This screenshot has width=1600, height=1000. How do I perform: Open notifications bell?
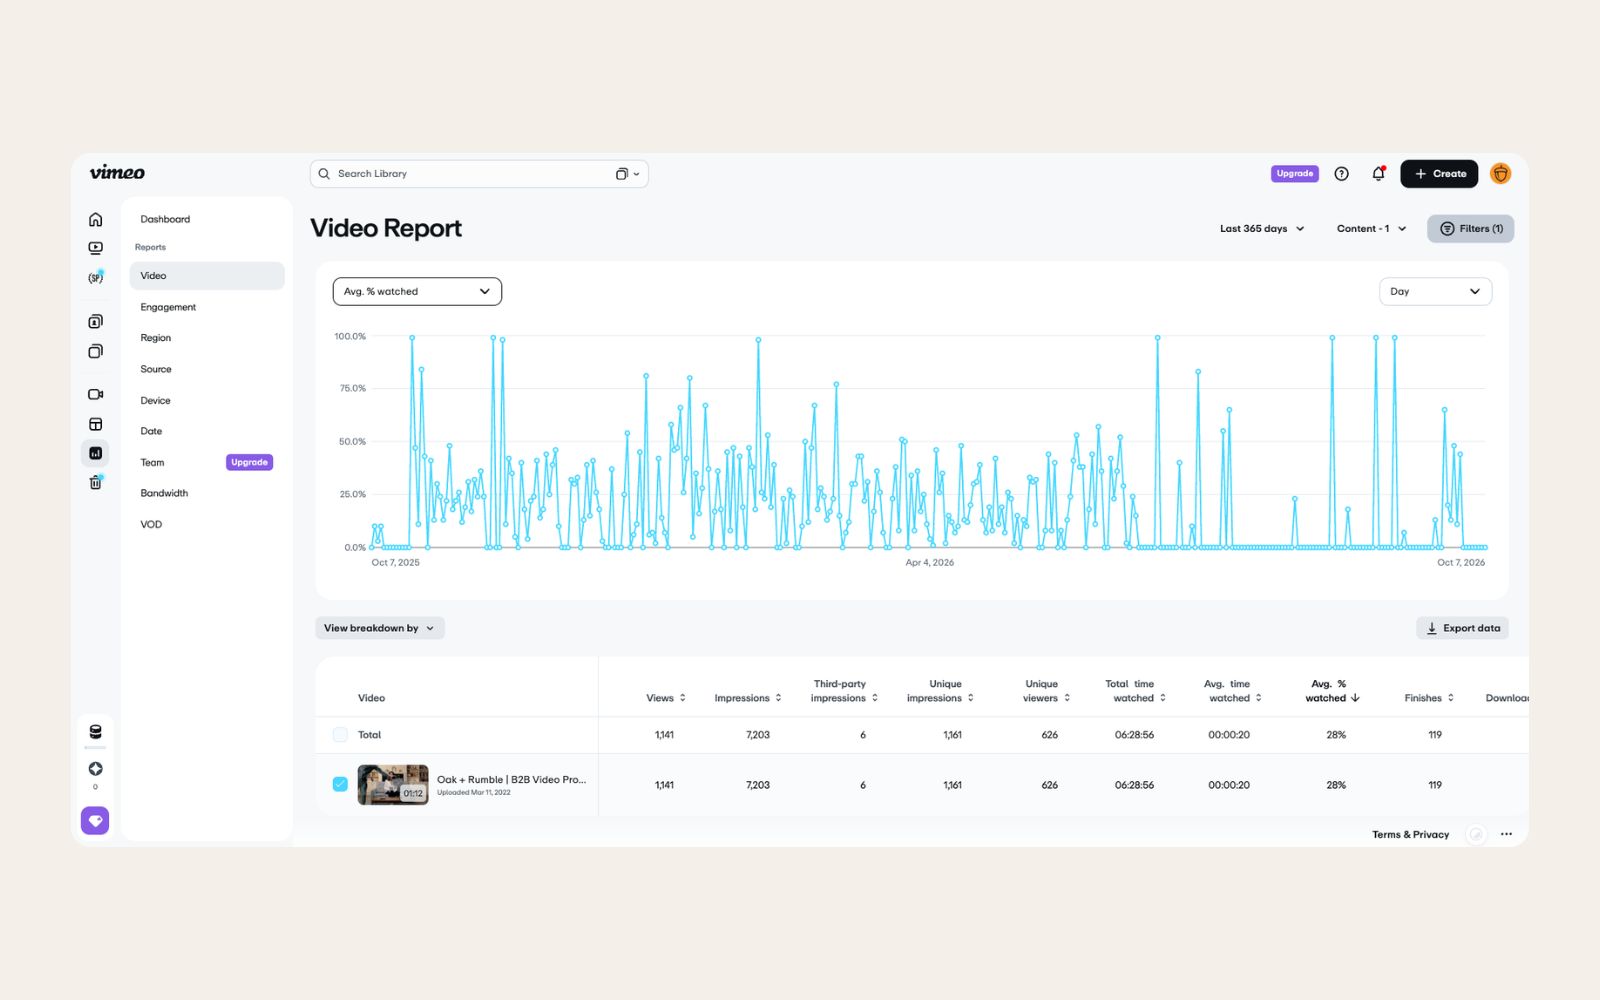[x=1378, y=174]
